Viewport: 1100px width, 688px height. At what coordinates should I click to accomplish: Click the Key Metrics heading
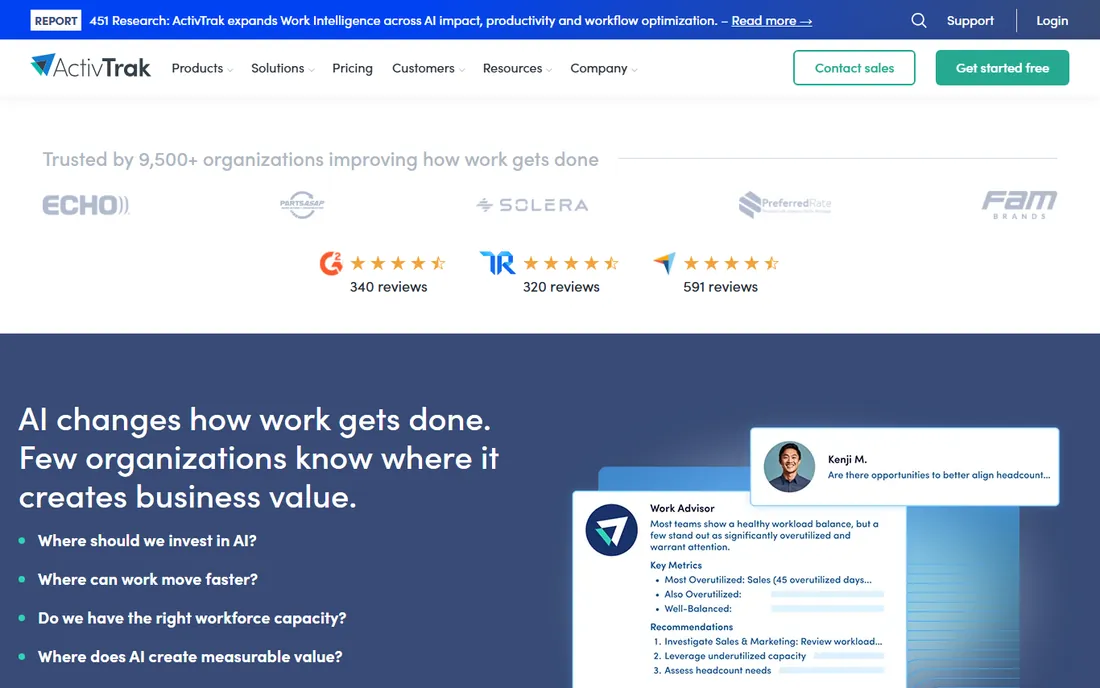click(676, 565)
